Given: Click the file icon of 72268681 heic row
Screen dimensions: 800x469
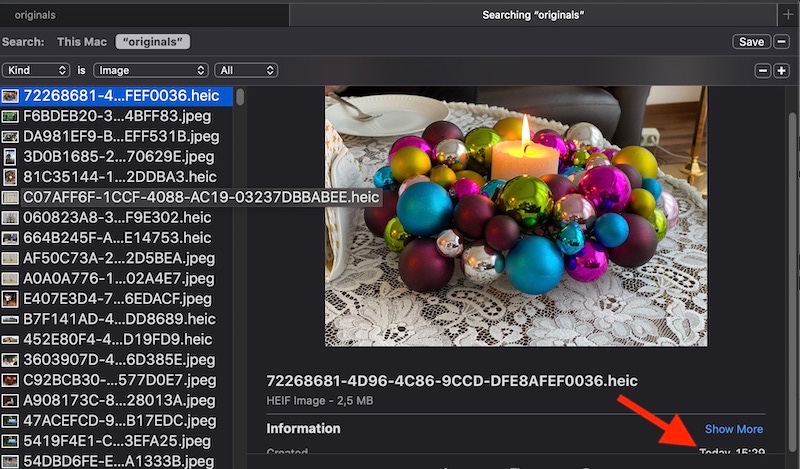Looking at the screenshot, I should 10,96.
